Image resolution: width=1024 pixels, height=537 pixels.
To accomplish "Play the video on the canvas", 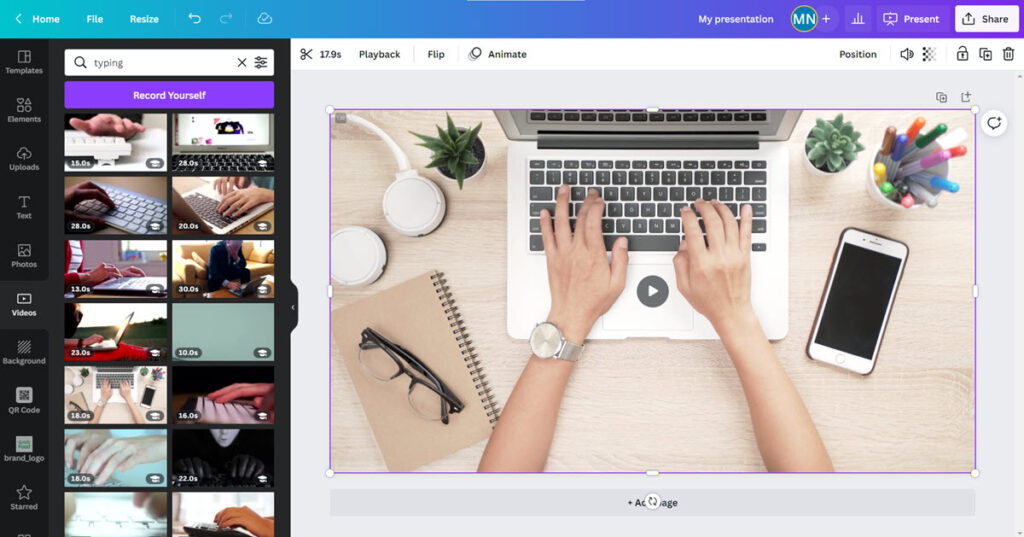I will [x=652, y=291].
